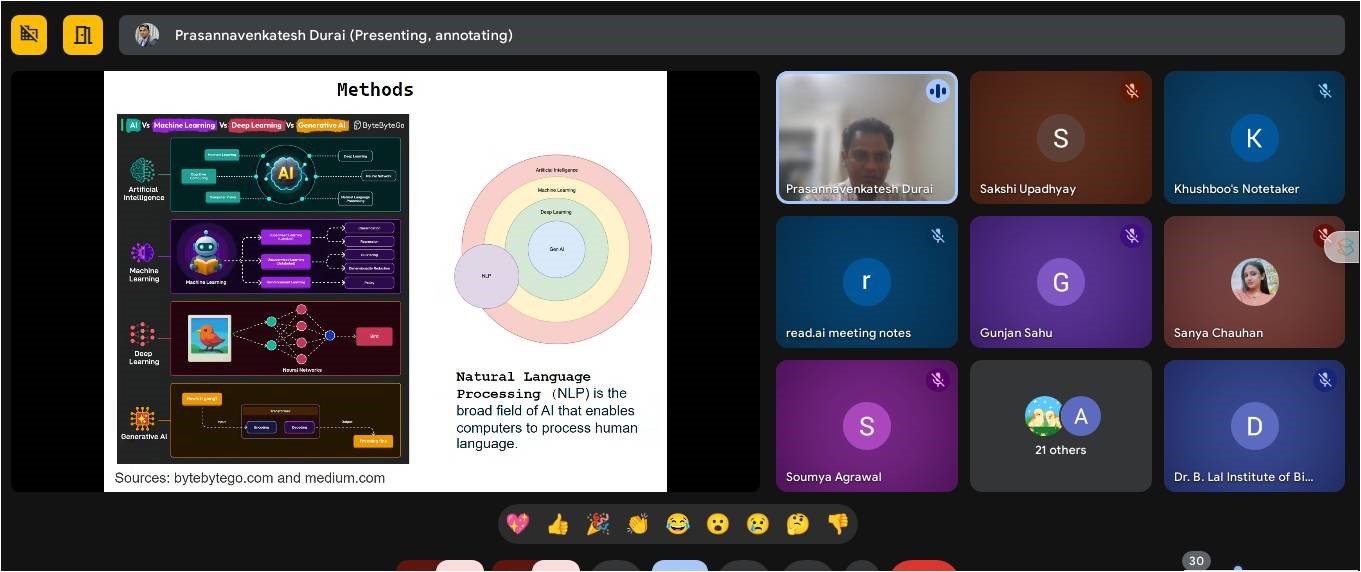
Task: Send the surprised open-mouth reaction
Action: pyautogui.click(x=718, y=523)
